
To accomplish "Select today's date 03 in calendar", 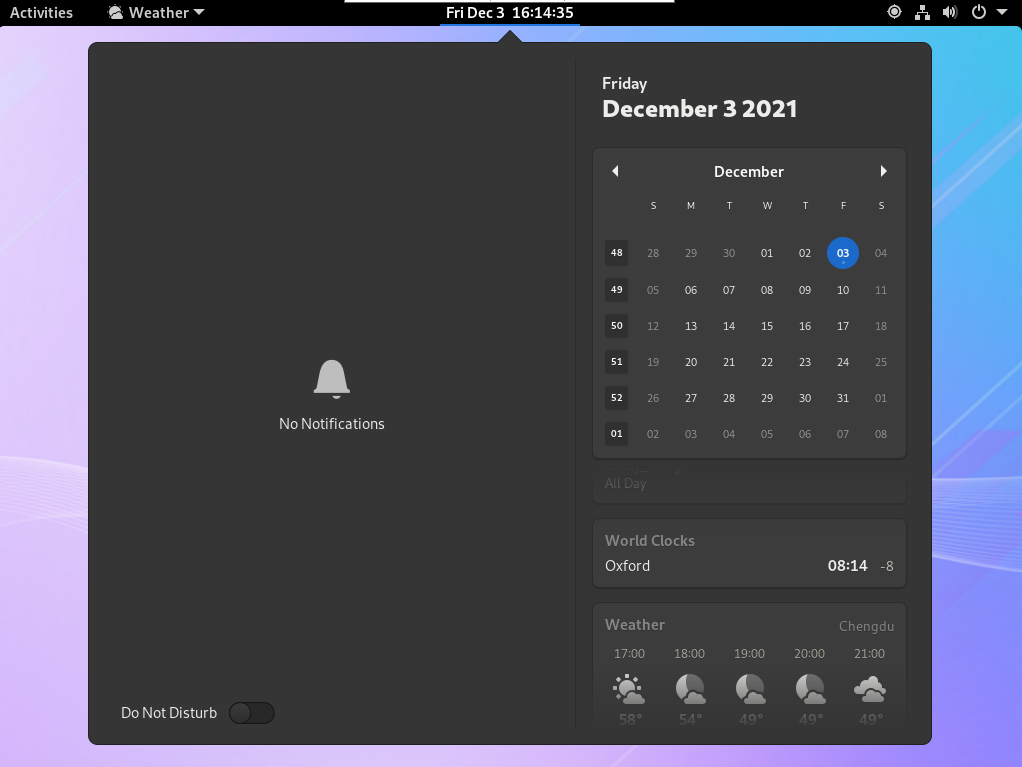I will pyautogui.click(x=842, y=253).
